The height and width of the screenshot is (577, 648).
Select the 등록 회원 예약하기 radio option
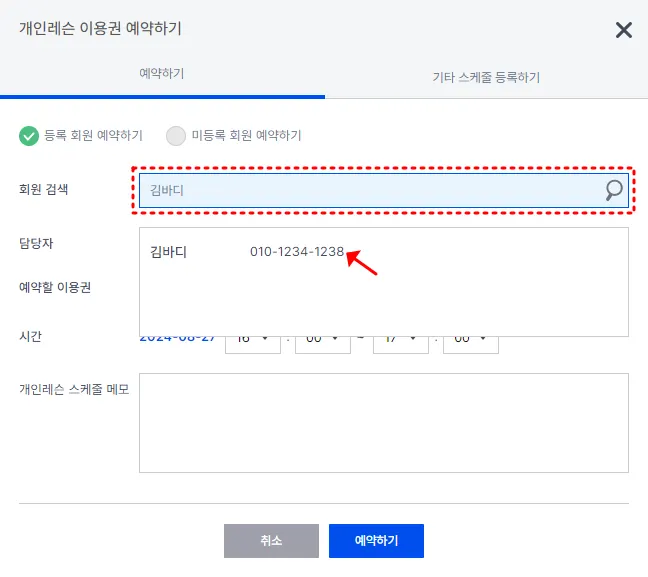pos(81,136)
